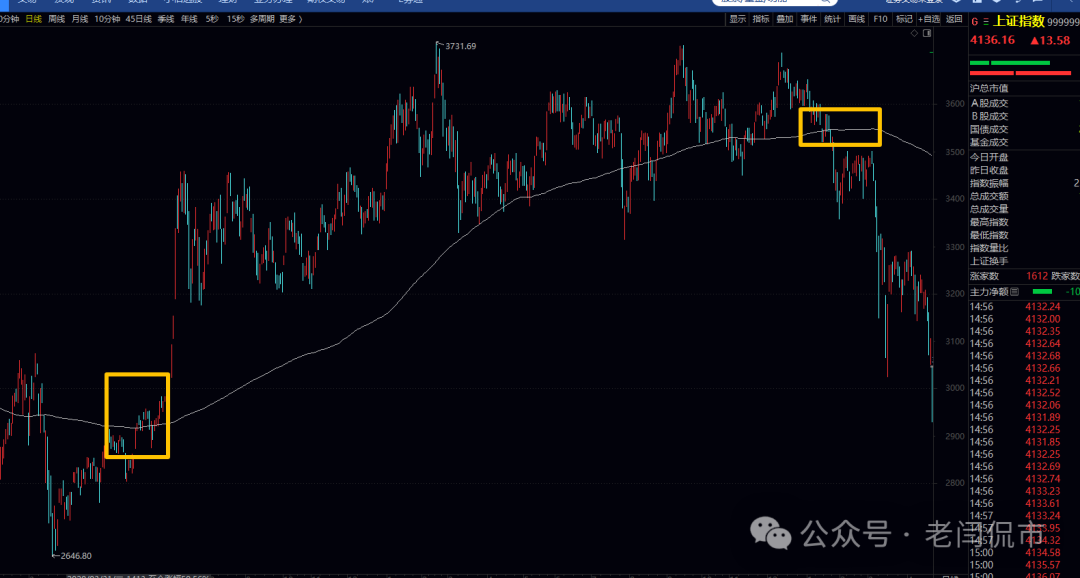1080x578 pixels.
Task: Click the 上证指数 index title
Action: 1018,21
